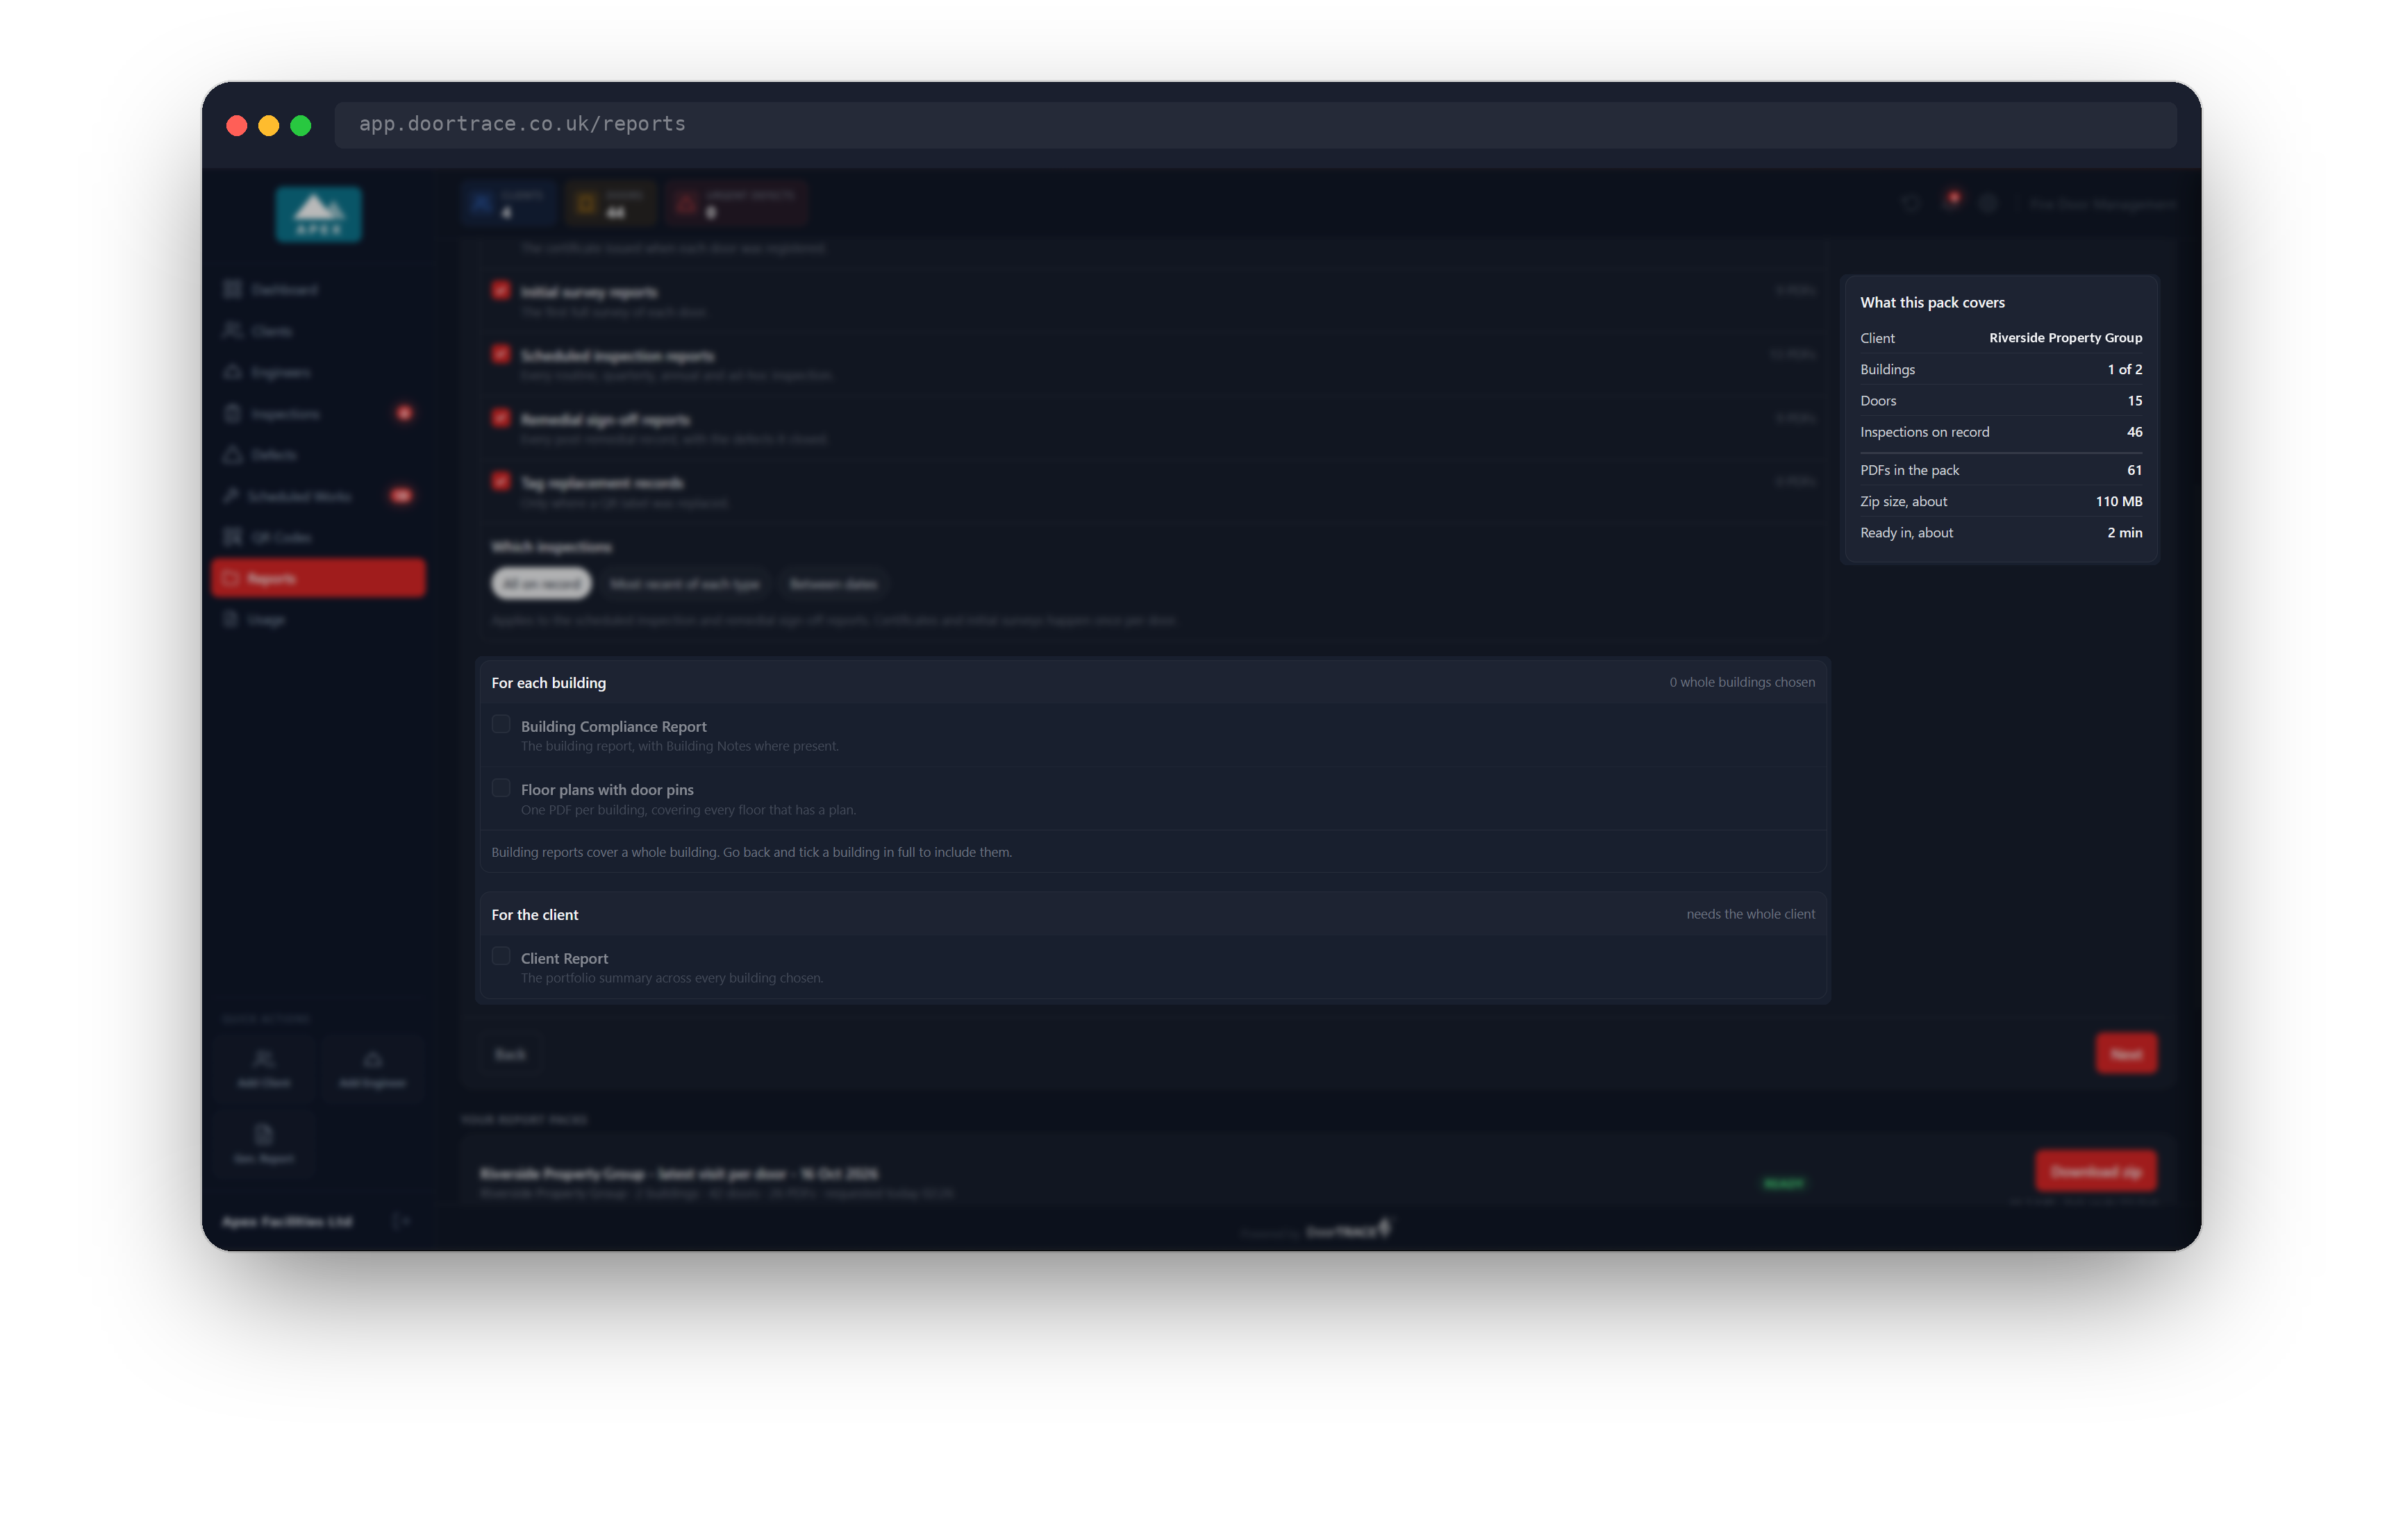
Task: Click the Back button
Action: pos(510,1054)
